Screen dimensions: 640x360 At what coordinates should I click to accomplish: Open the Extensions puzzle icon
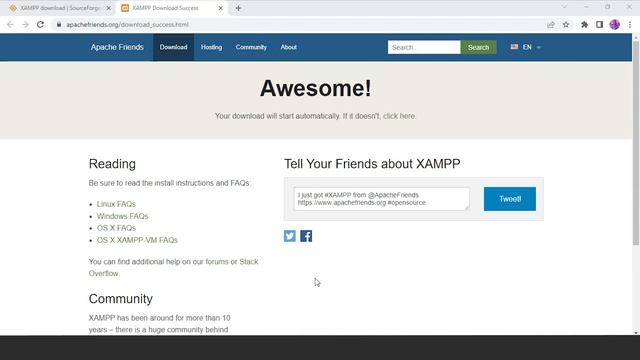584,24
